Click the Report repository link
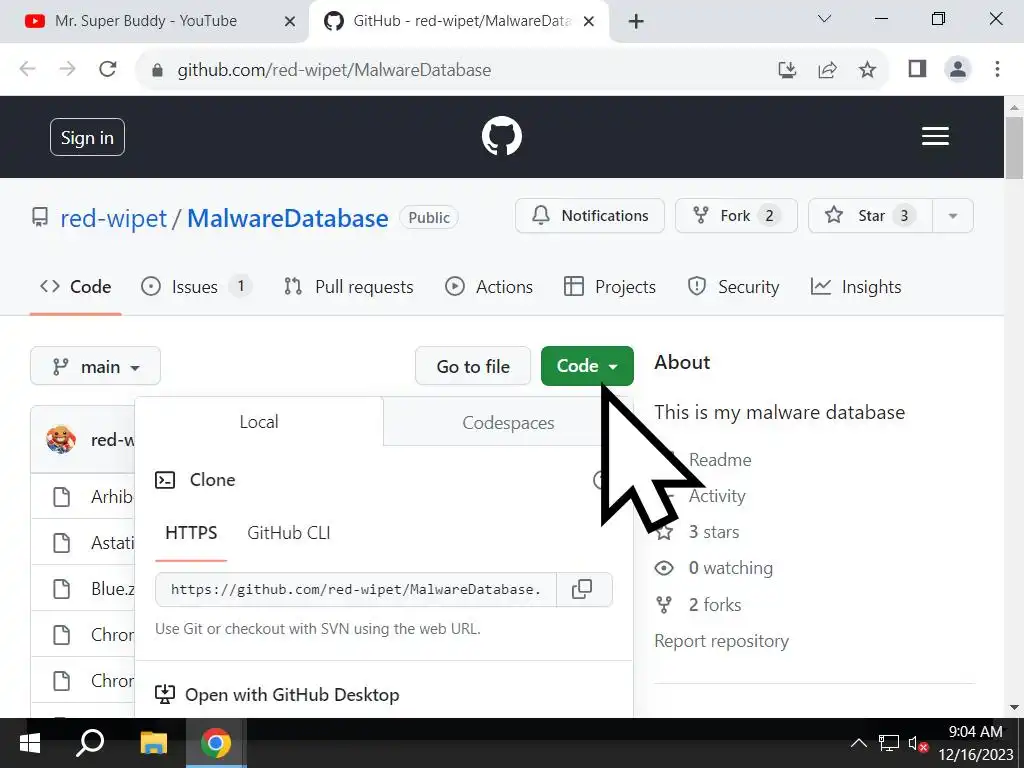 point(722,641)
